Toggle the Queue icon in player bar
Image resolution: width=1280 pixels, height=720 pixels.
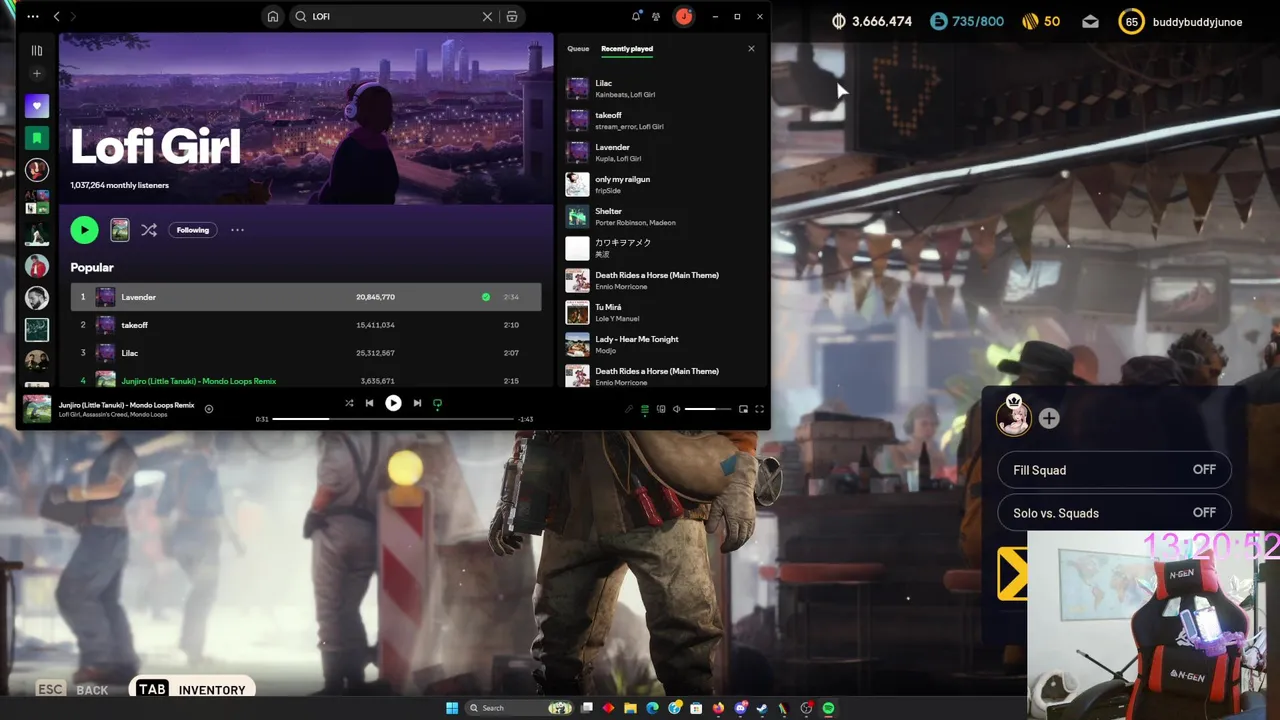click(645, 409)
